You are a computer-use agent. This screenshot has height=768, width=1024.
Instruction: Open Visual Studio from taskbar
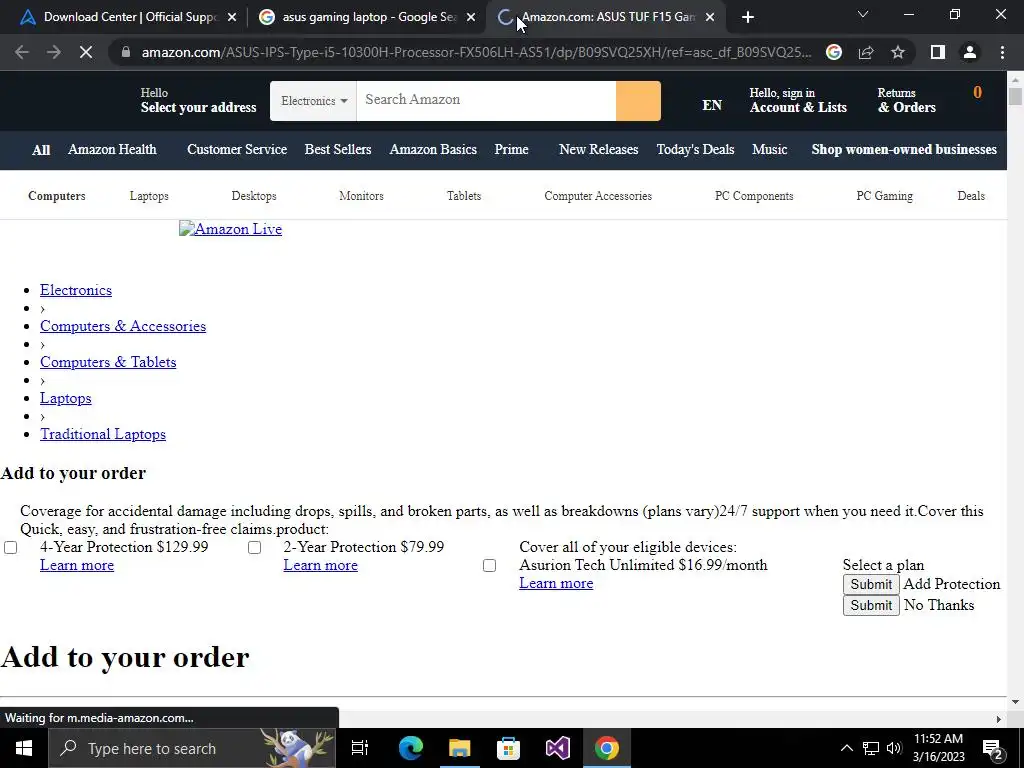coord(557,748)
